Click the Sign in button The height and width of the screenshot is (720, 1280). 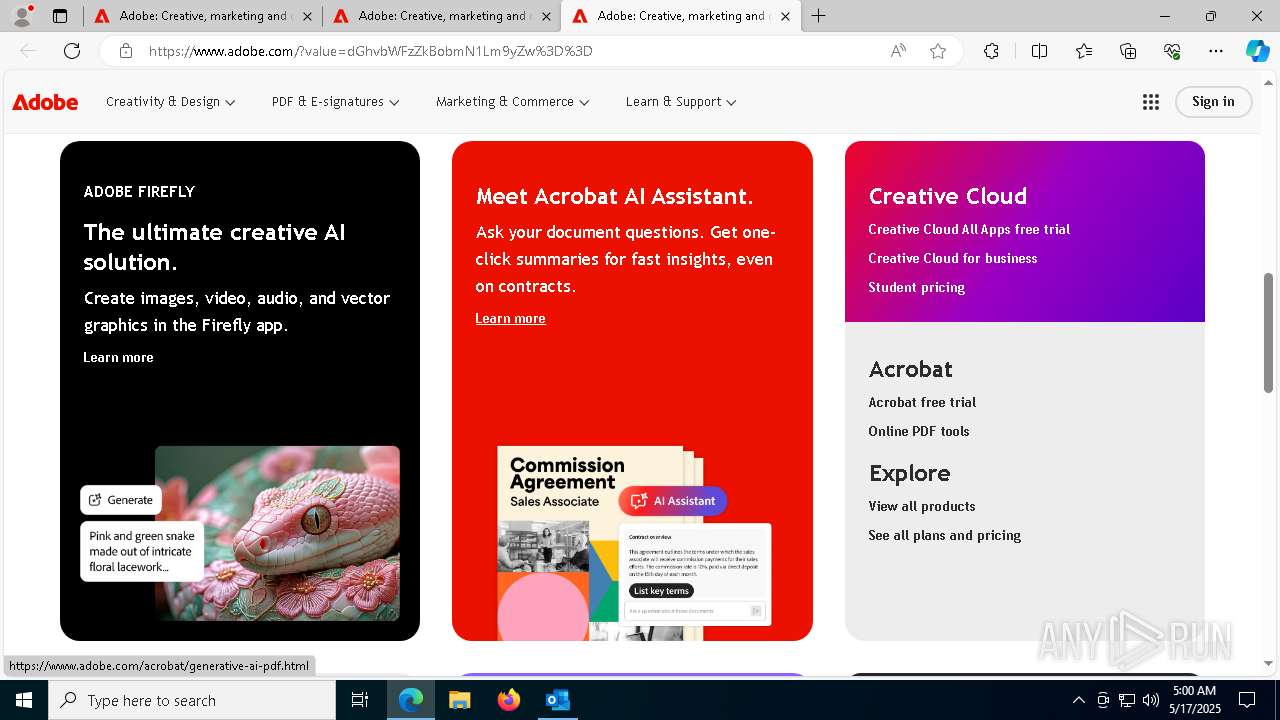pos(1213,101)
